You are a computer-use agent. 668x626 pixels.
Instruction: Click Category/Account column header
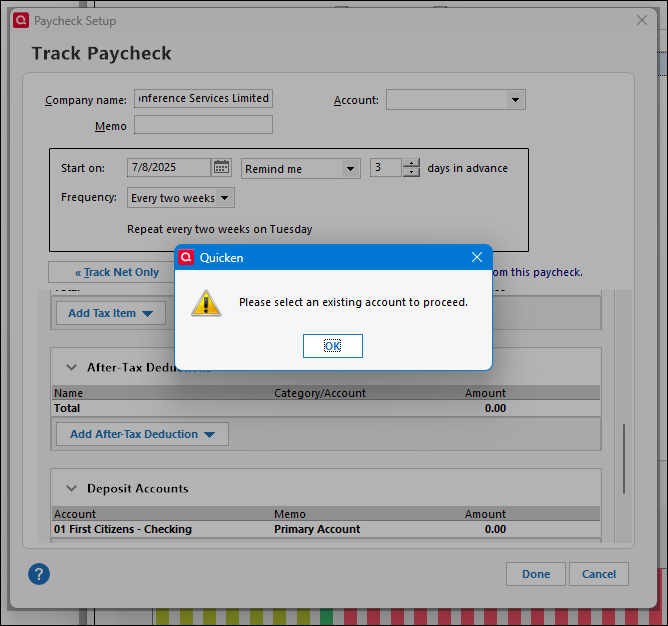coord(320,393)
